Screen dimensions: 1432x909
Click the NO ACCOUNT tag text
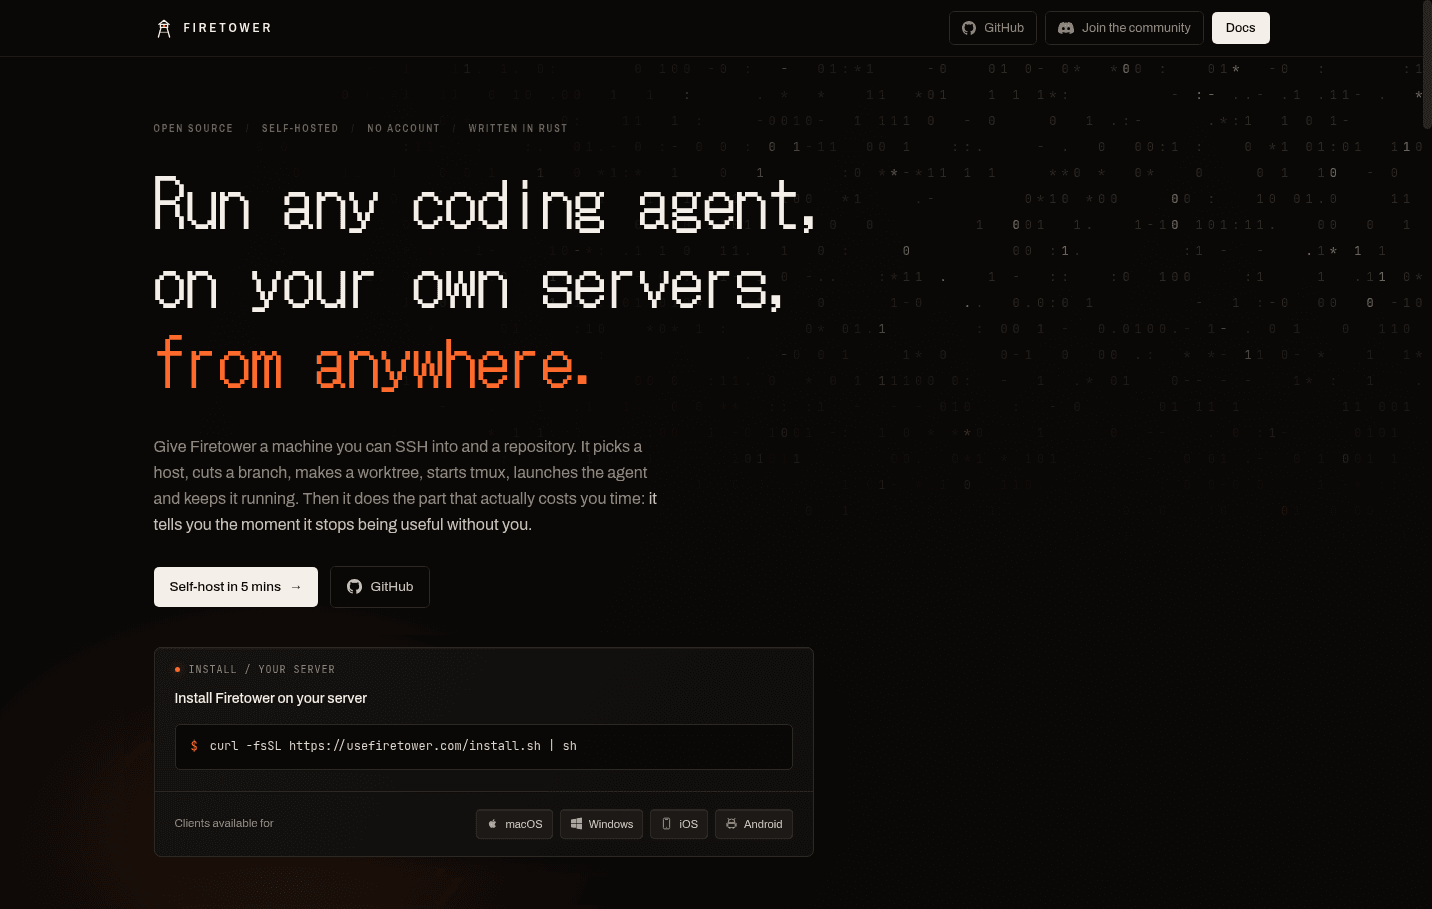pyautogui.click(x=403, y=129)
